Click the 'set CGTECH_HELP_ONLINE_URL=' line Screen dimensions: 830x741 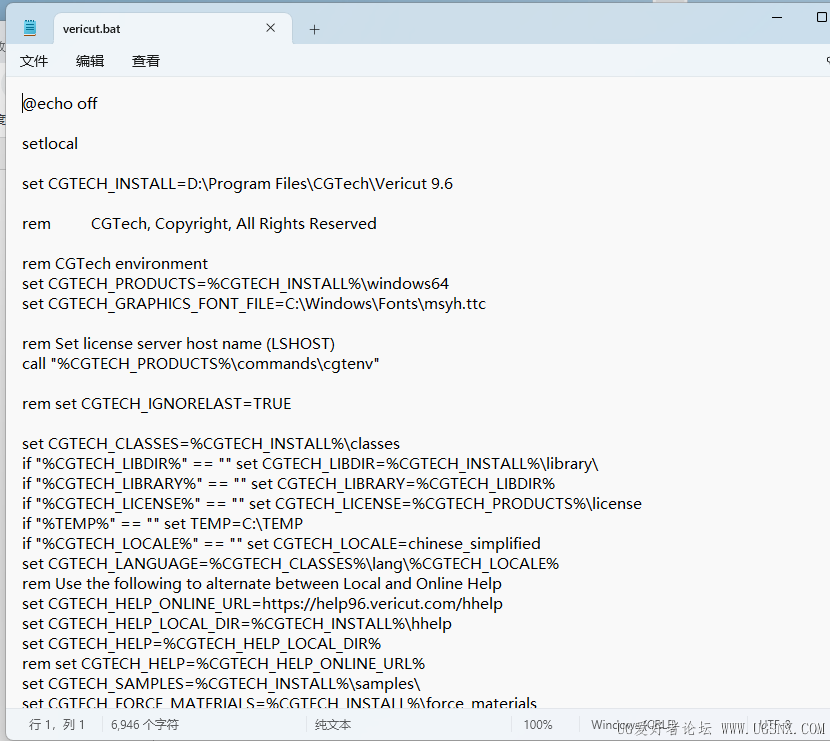(263, 604)
